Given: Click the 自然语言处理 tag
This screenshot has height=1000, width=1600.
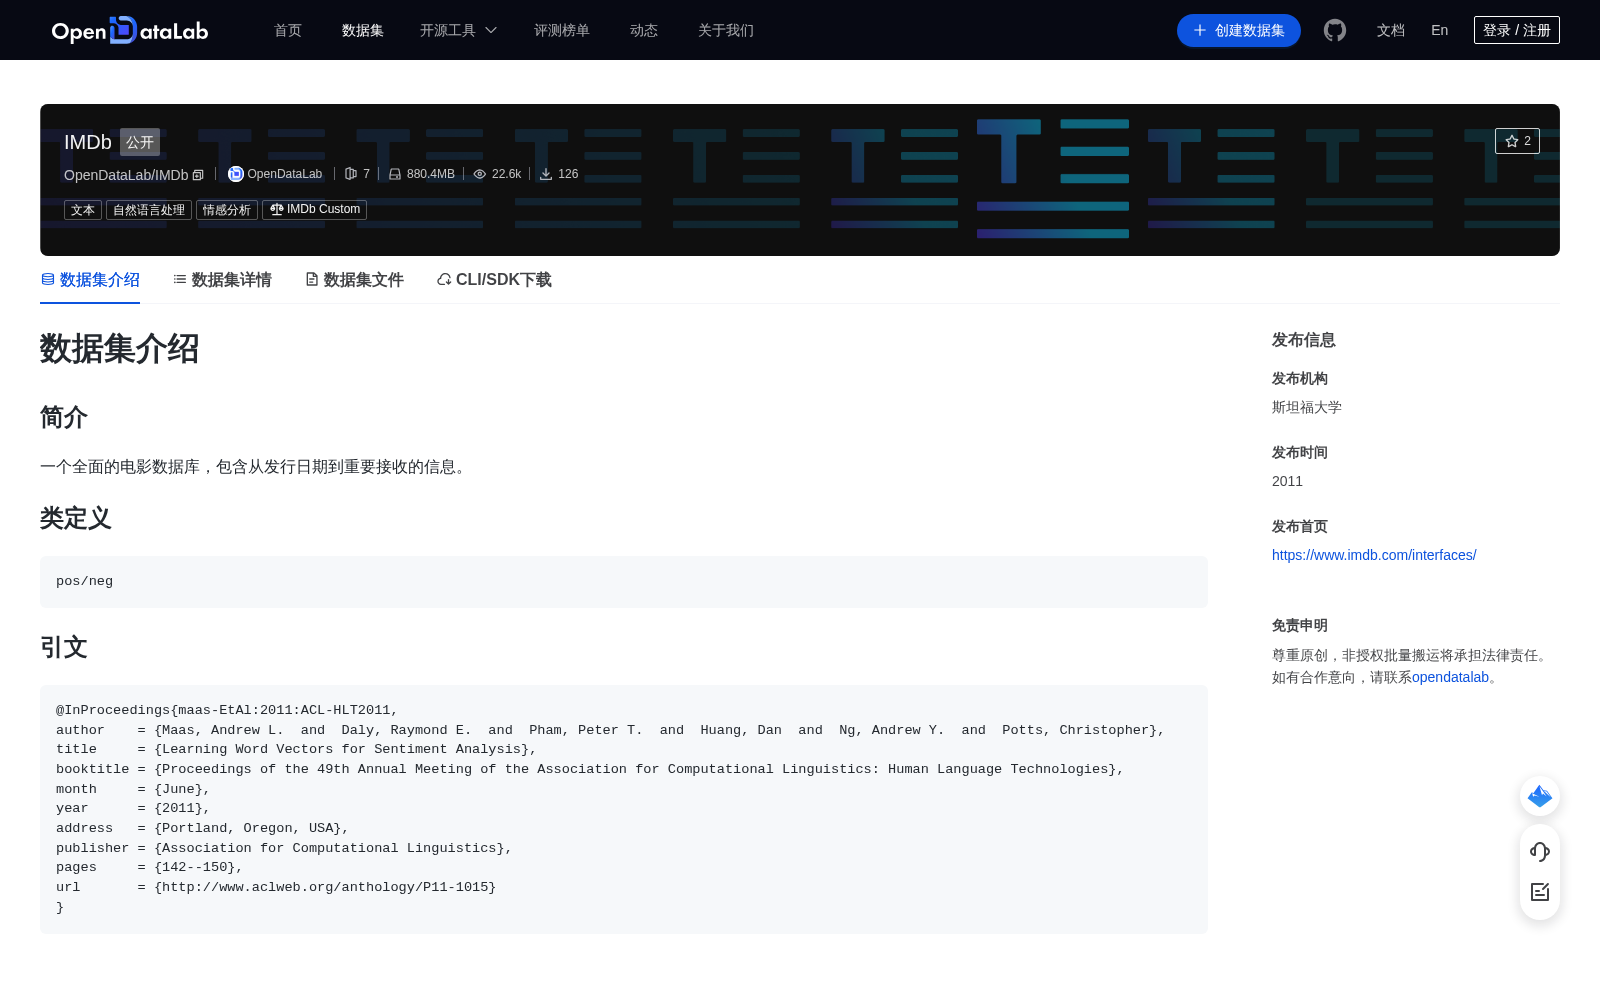Looking at the screenshot, I should point(149,210).
